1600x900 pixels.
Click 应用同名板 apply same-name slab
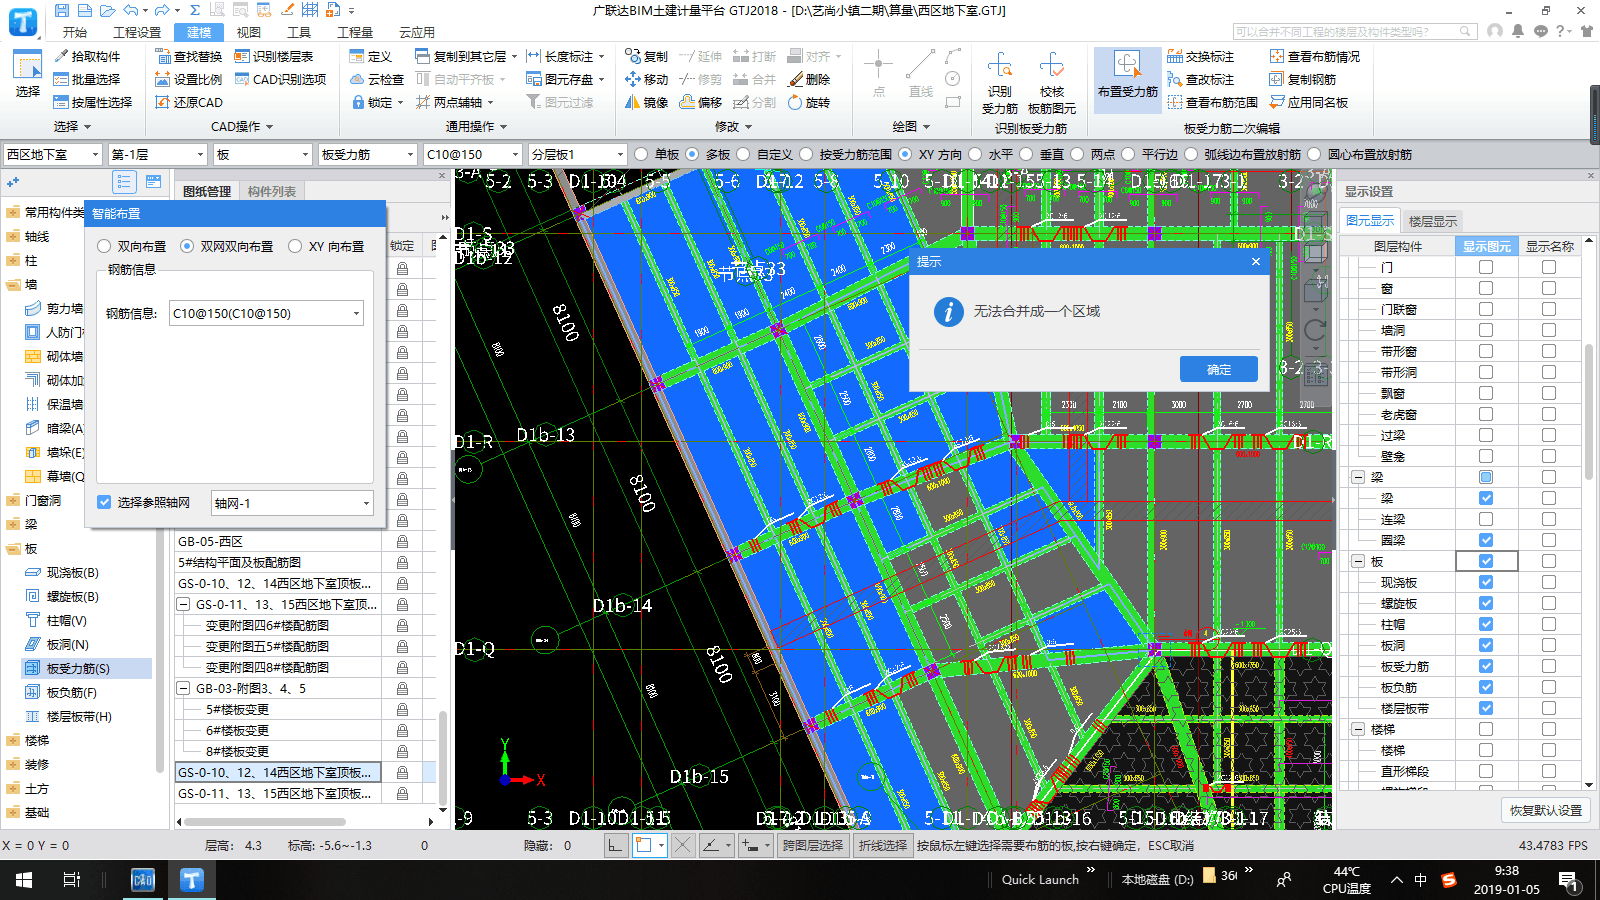tap(1309, 102)
